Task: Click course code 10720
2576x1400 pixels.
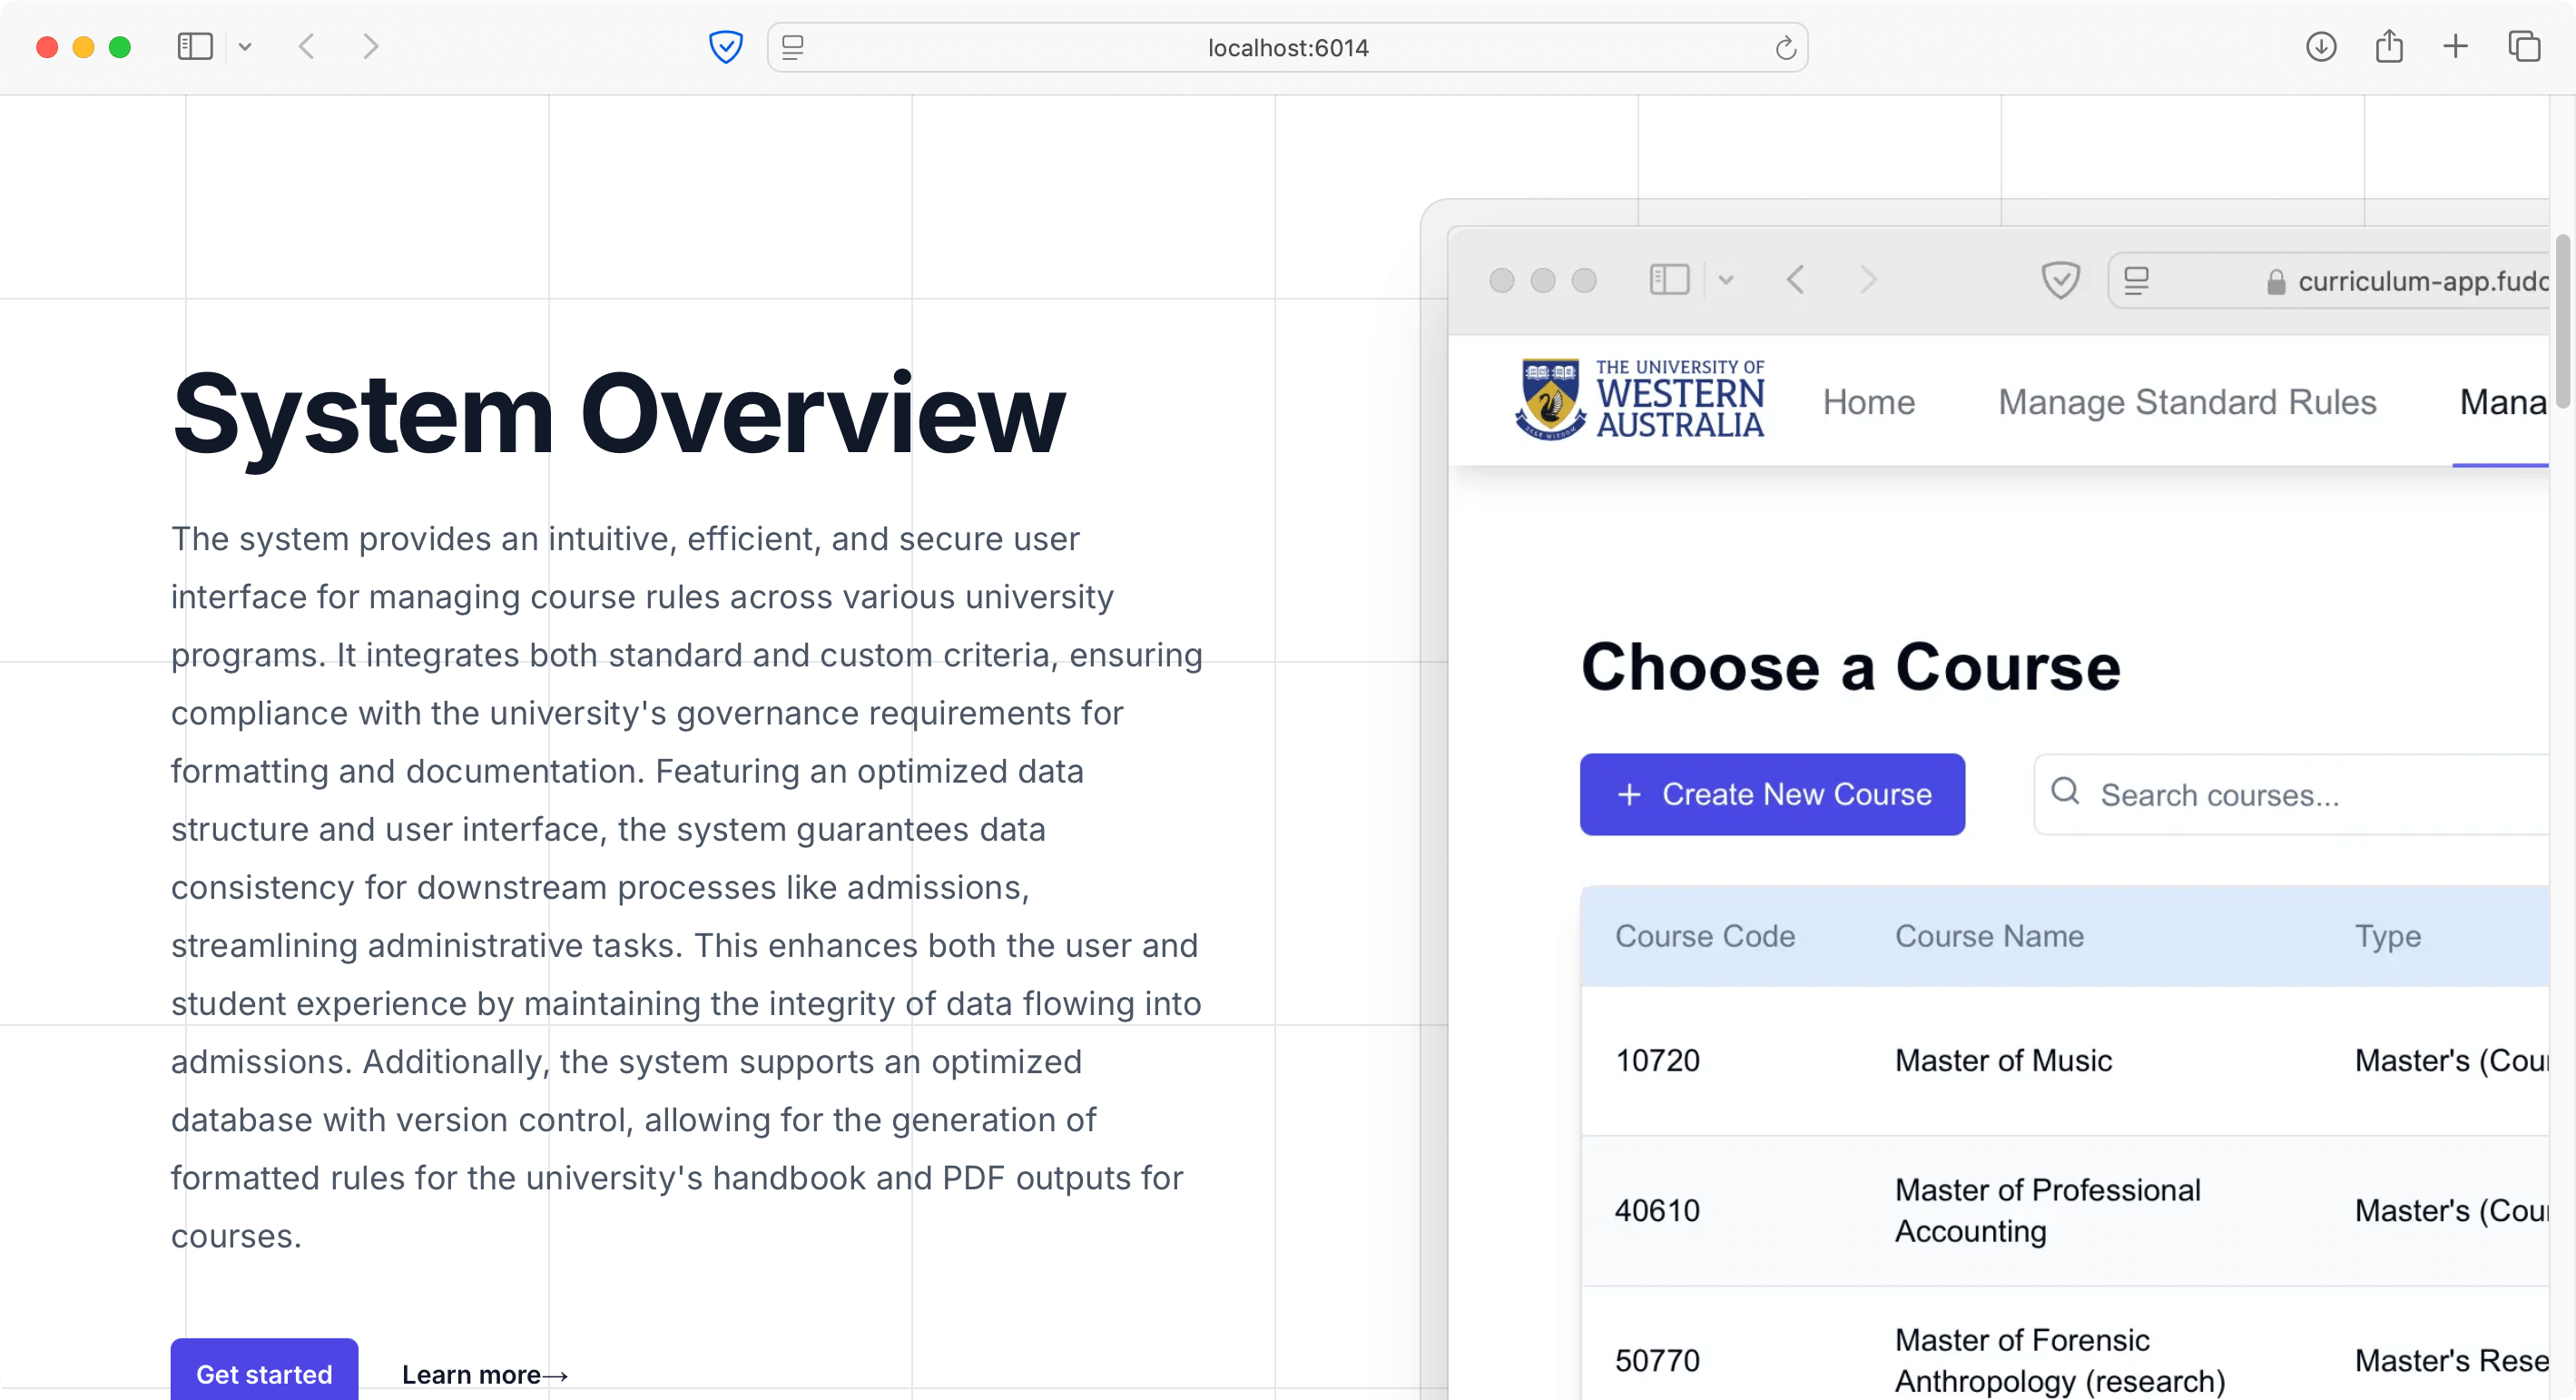Action: (x=1657, y=1061)
